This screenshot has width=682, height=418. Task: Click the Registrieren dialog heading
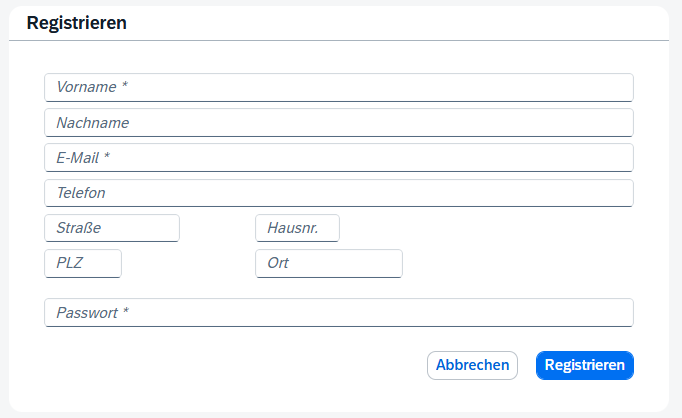click(76, 23)
